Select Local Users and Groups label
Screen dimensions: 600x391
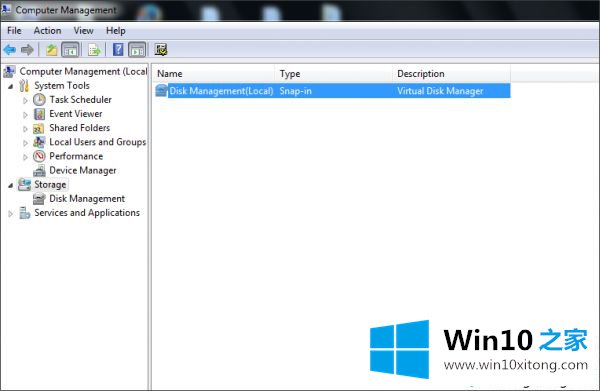(98, 142)
